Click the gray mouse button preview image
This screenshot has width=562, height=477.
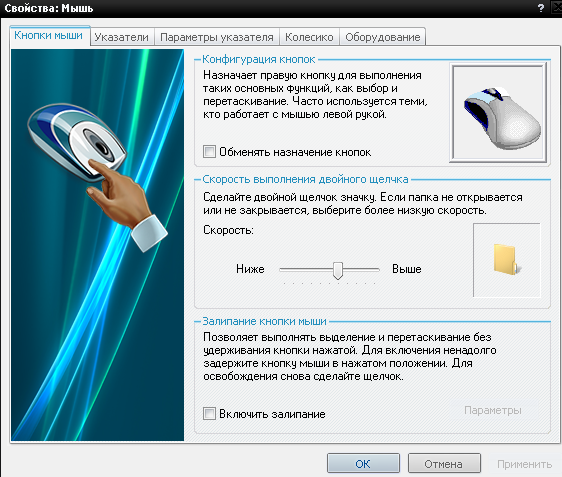point(499,112)
